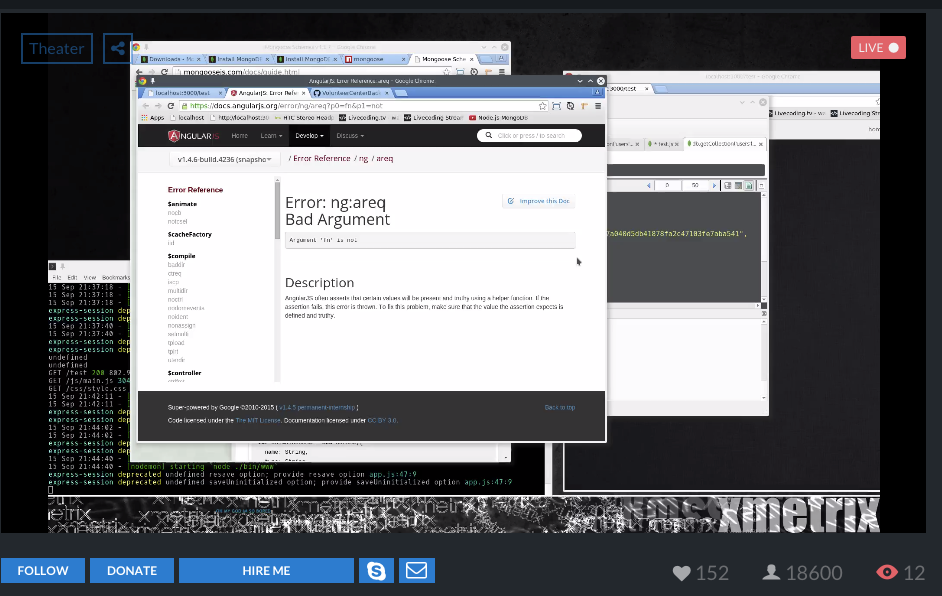Open the Apps bookmarks shortcut
The image size is (942, 596).
[x=153, y=118]
